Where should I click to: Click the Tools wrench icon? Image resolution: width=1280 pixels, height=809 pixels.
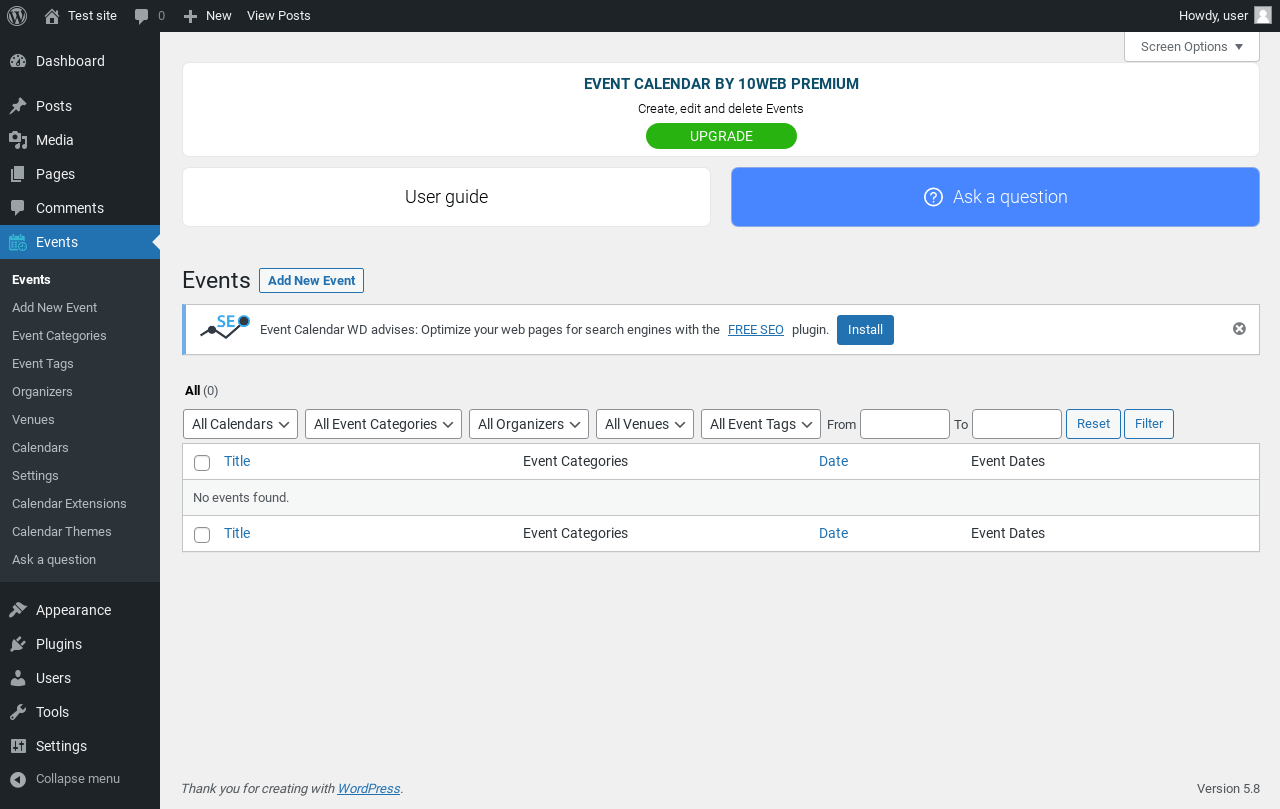[18, 712]
